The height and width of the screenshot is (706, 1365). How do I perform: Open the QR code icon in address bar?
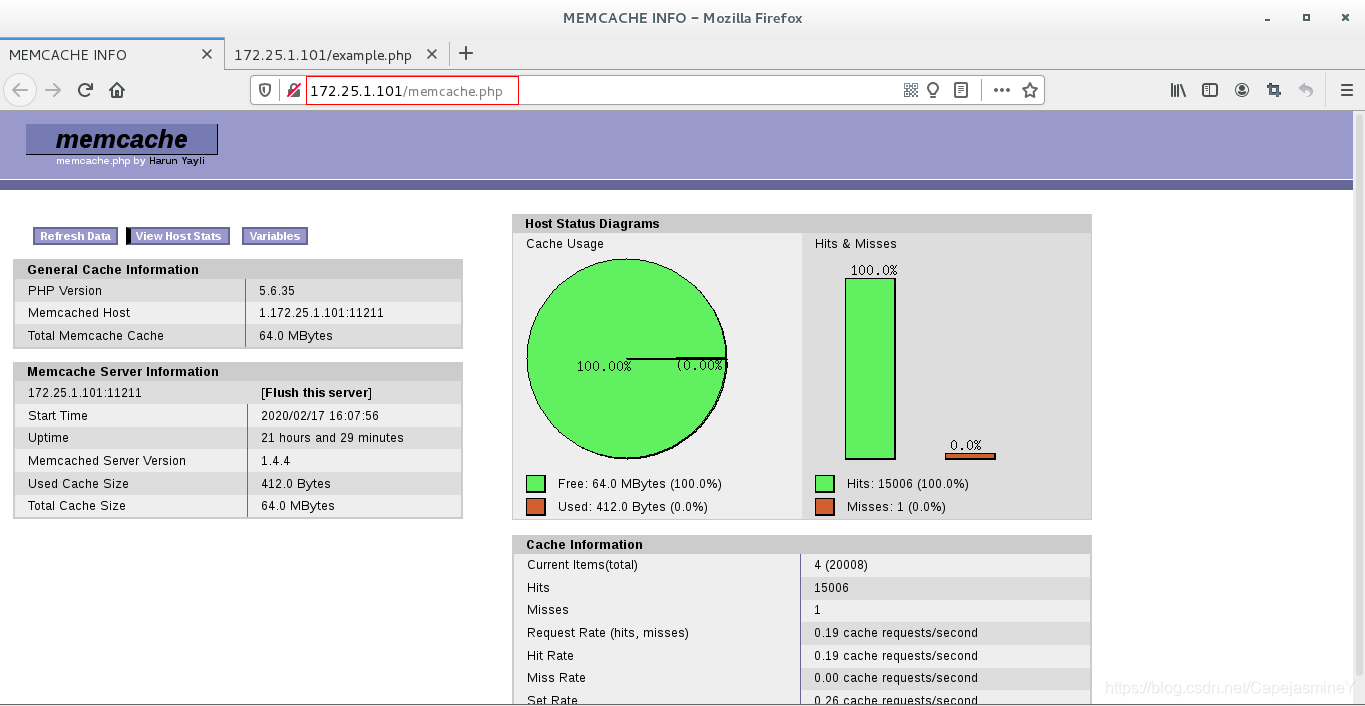(910, 90)
